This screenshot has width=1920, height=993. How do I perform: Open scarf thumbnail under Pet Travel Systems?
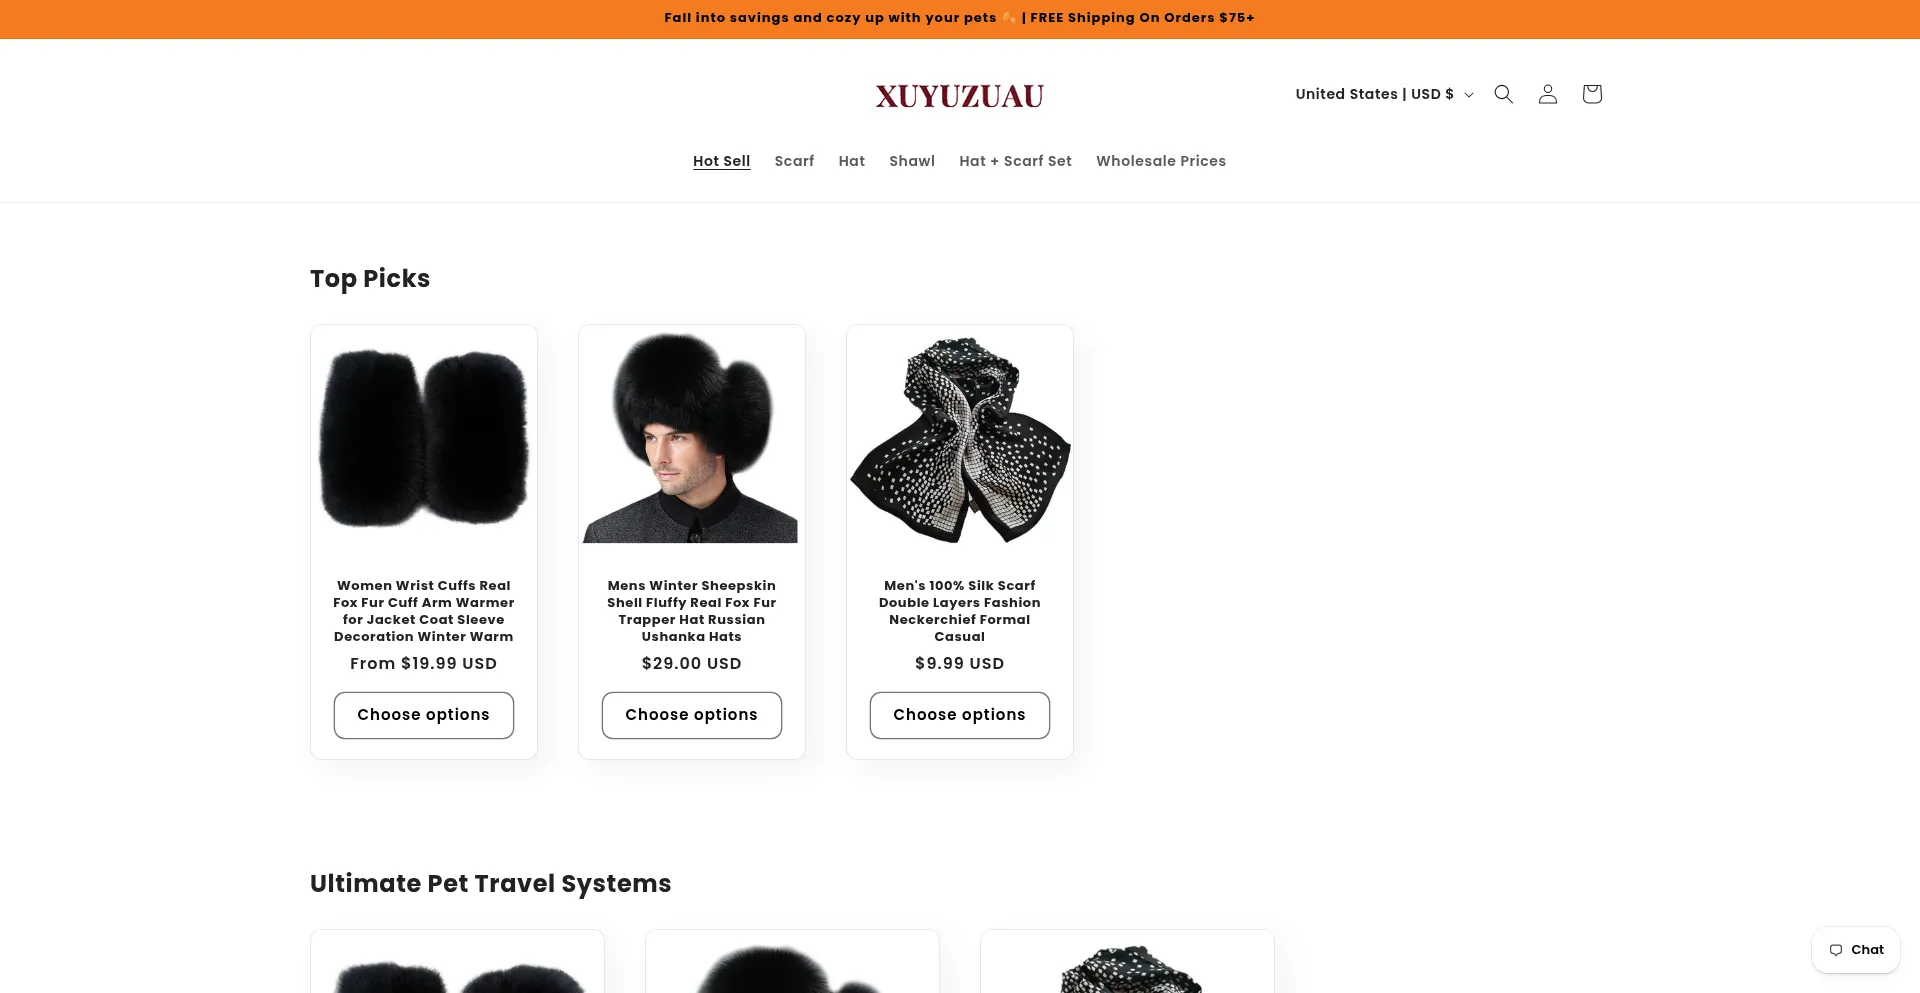tap(1127, 964)
